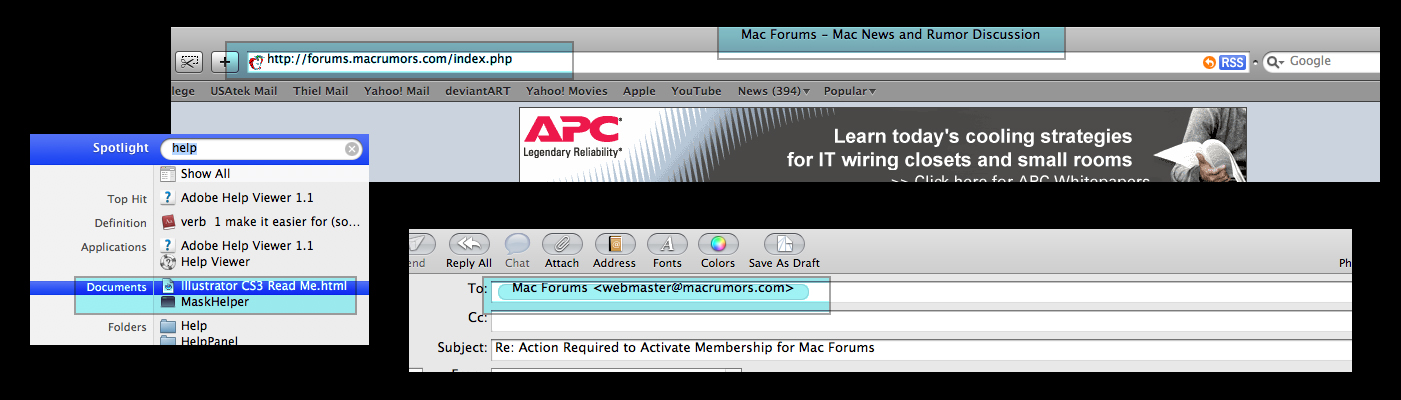Image resolution: width=1401 pixels, height=400 pixels.
Task: Open USAtek Mail bookmark
Action: (244, 91)
